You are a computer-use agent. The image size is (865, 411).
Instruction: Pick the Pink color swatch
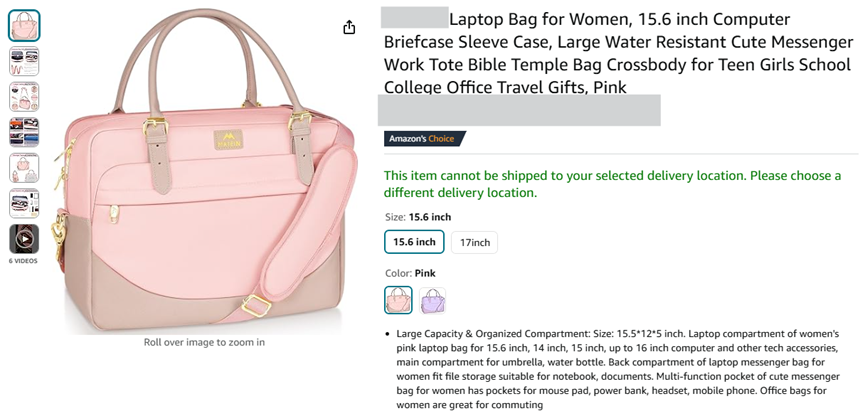tap(398, 299)
